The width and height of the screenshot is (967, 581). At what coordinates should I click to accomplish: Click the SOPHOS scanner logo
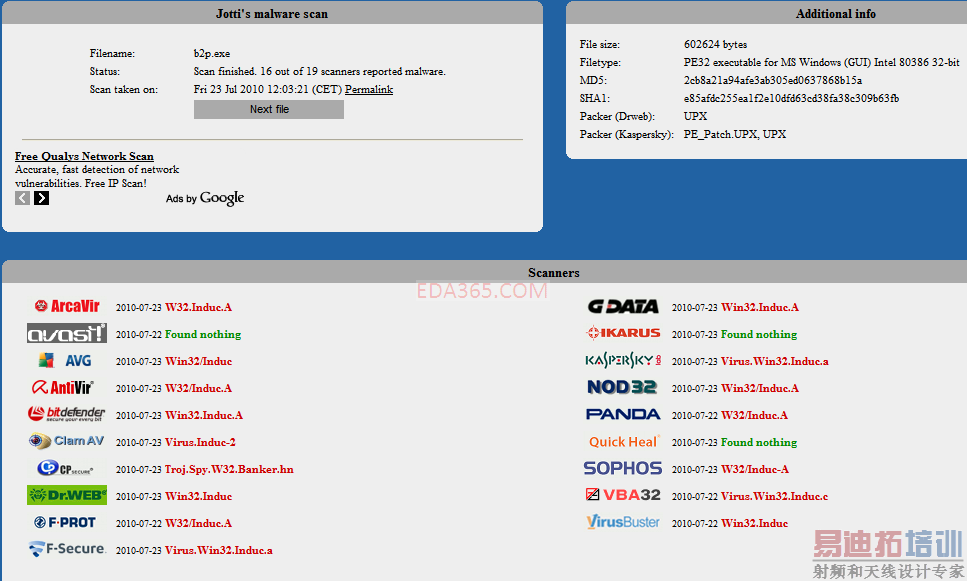pos(623,468)
